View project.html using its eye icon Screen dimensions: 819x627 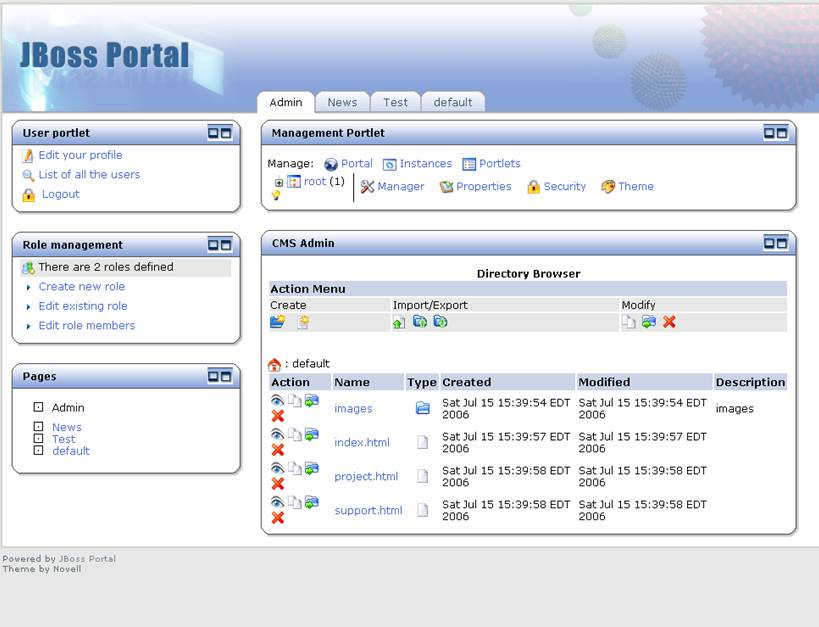pos(277,469)
